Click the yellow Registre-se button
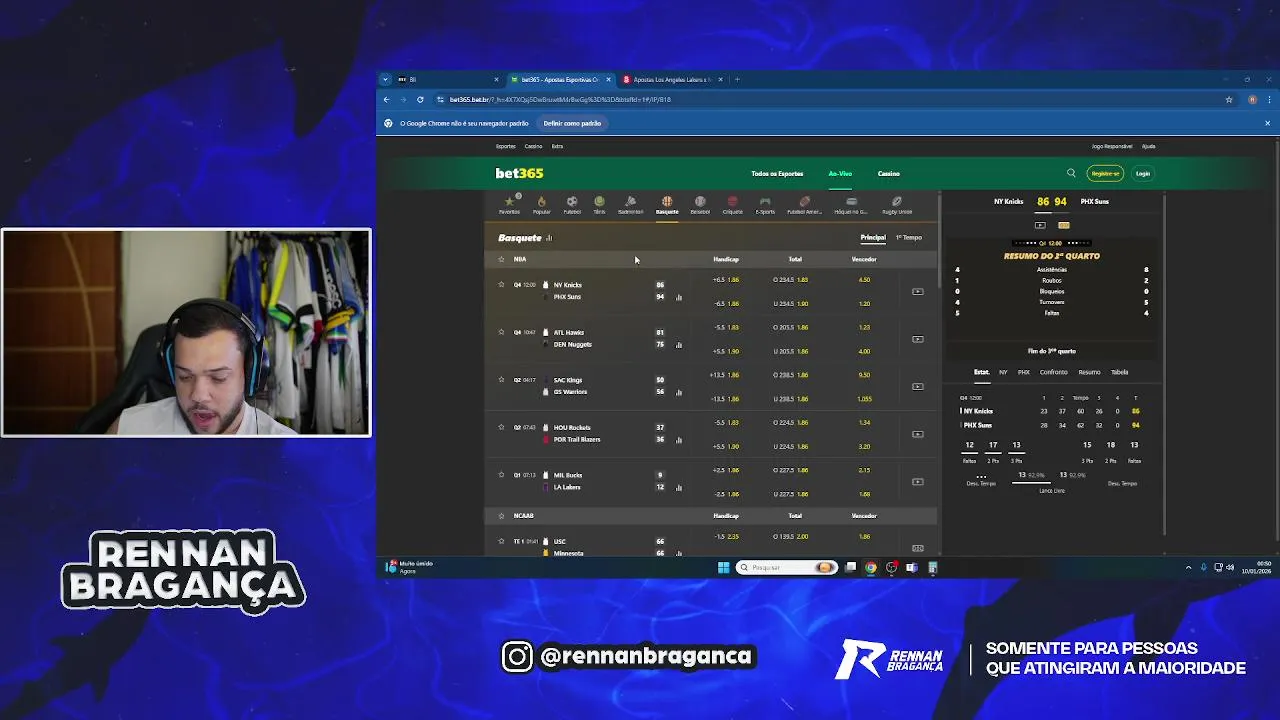1280x720 pixels. click(1105, 173)
